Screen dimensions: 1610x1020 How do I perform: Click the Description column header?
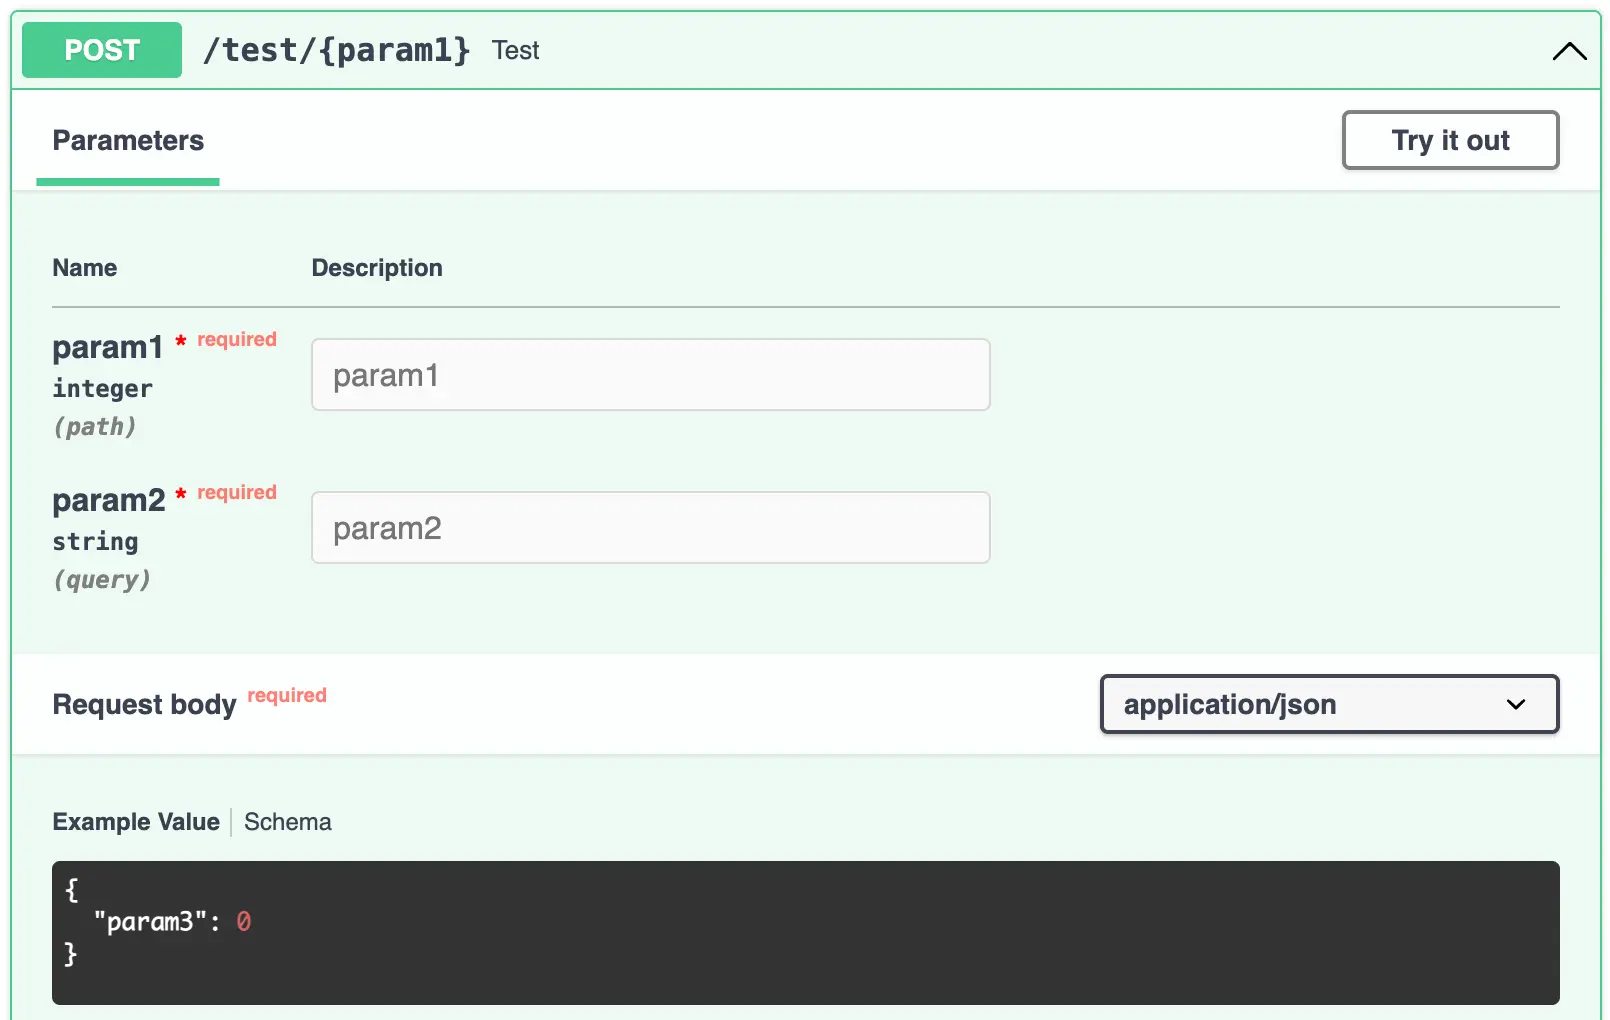[377, 267]
